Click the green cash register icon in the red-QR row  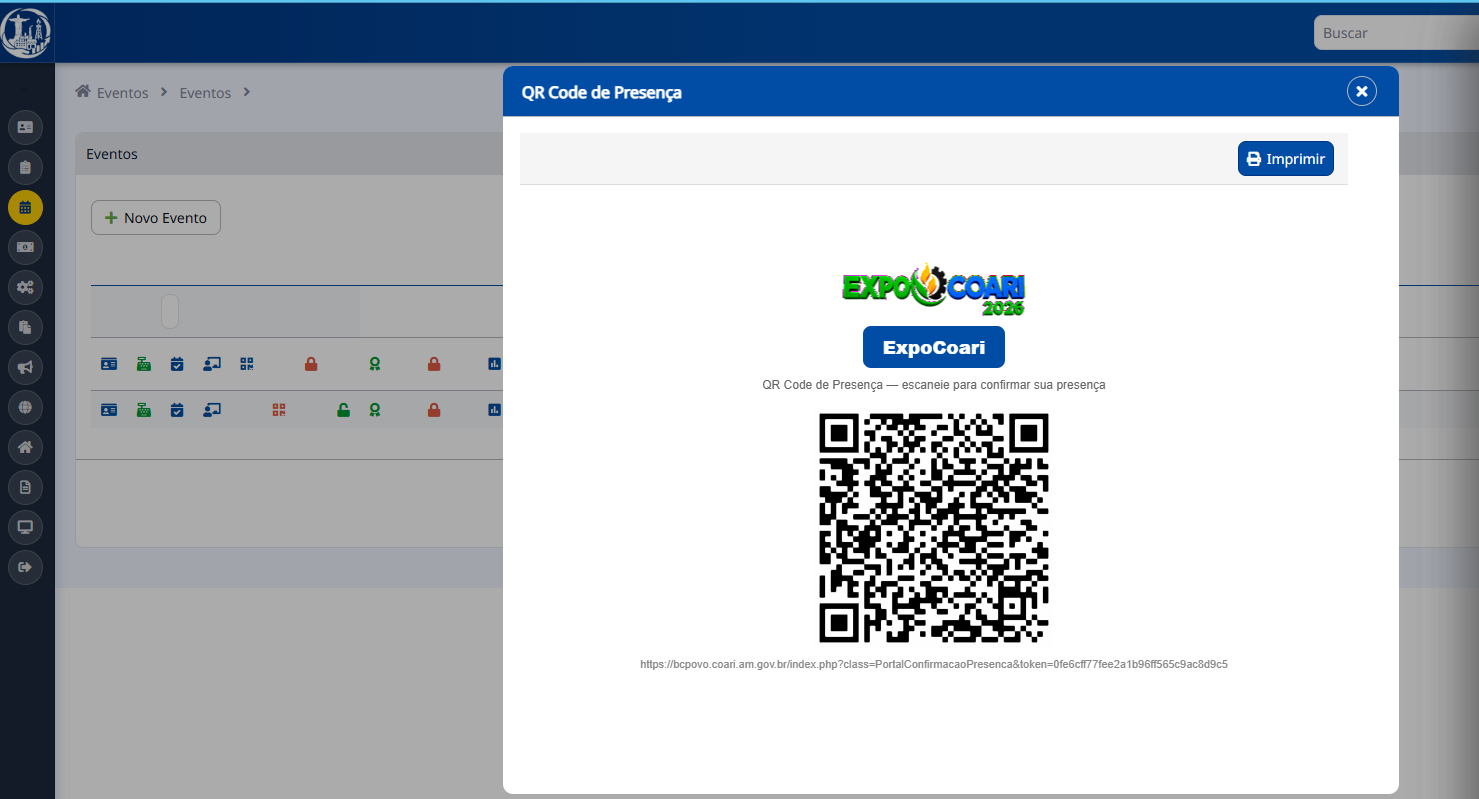(x=144, y=409)
